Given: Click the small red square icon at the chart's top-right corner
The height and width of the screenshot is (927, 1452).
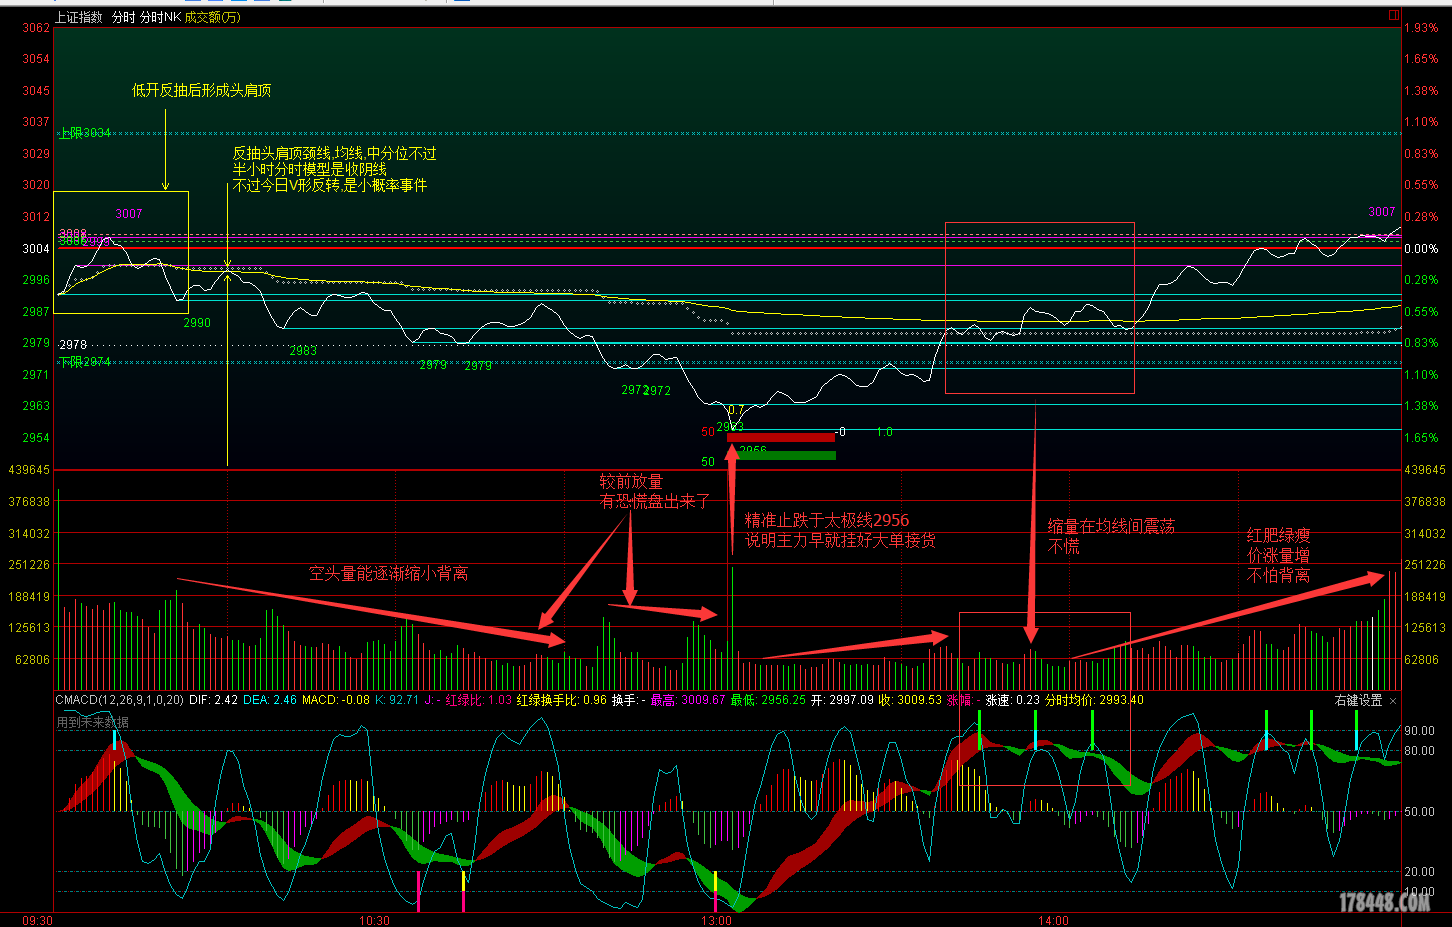Looking at the screenshot, I should [x=1393, y=16].
